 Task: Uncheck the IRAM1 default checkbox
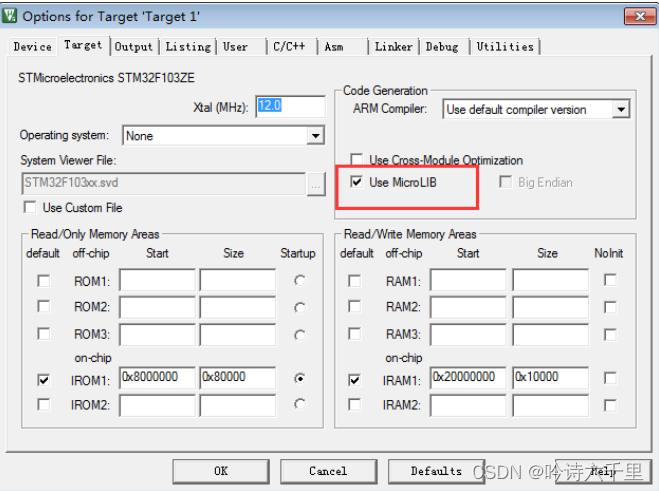click(355, 380)
